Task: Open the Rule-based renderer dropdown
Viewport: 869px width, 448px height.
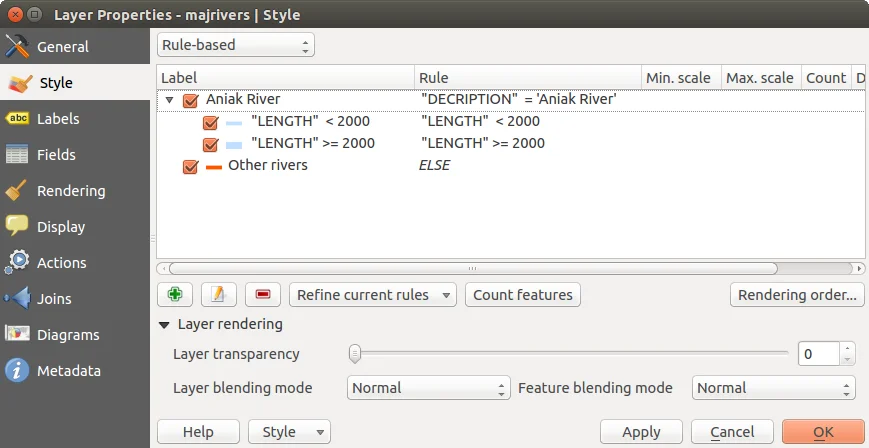Action: pyautogui.click(x=236, y=45)
